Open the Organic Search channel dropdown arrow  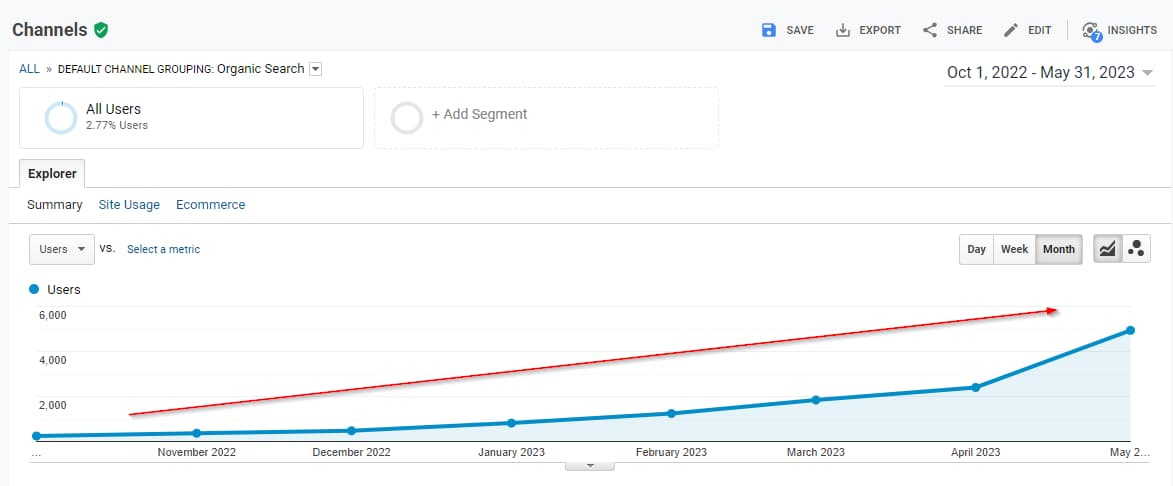click(316, 69)
